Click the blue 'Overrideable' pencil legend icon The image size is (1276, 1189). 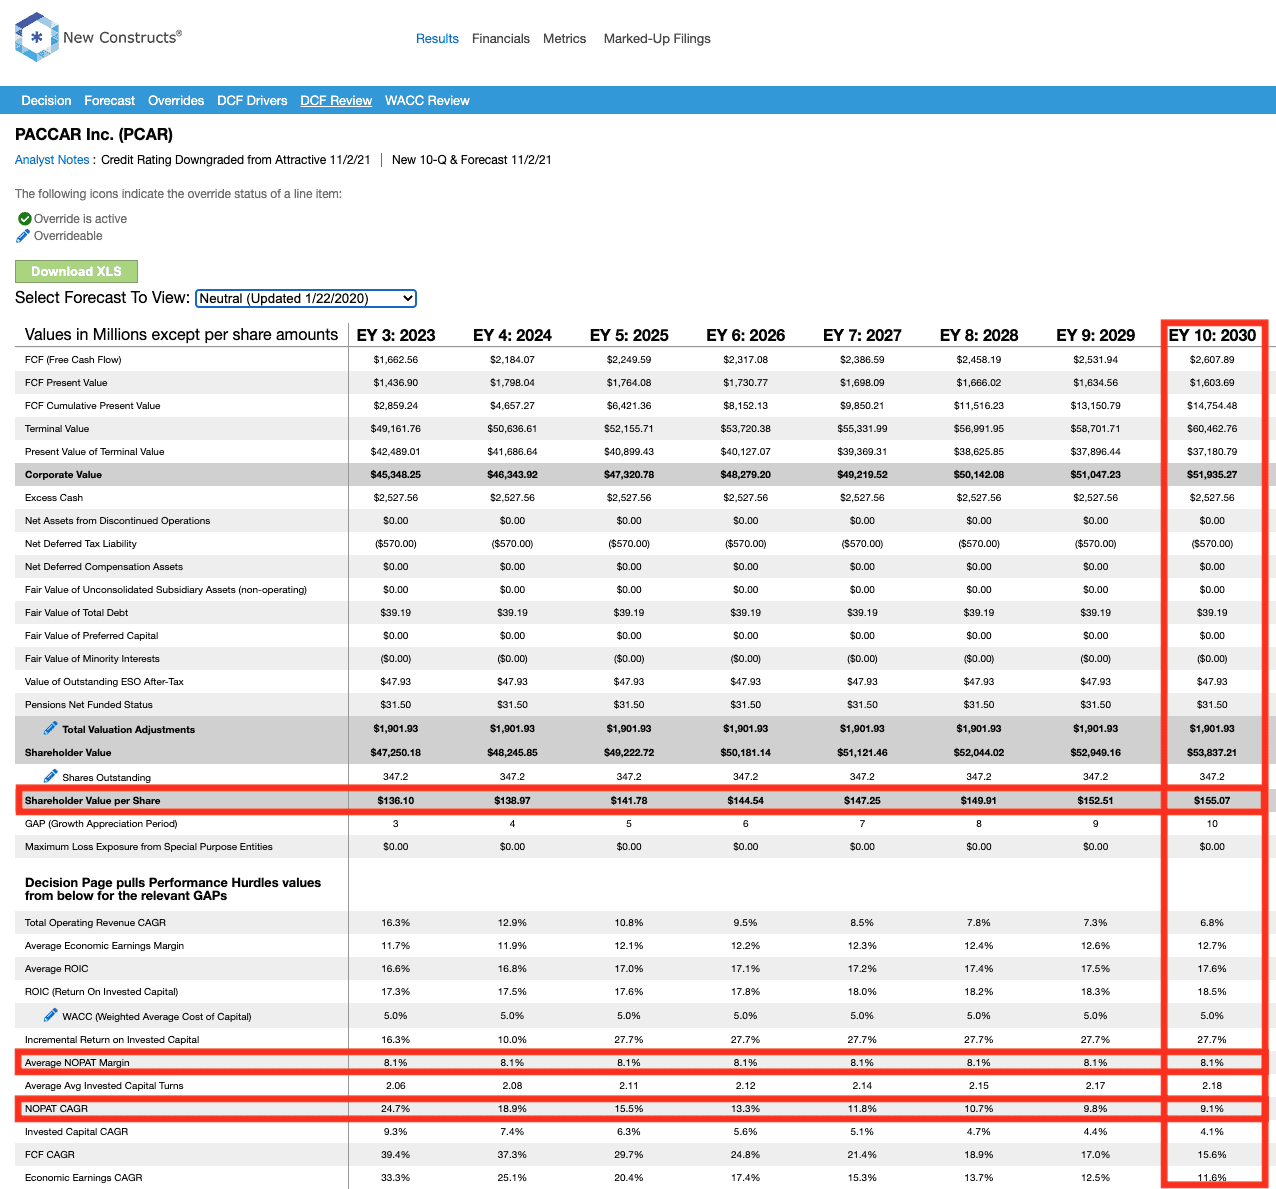pos(24,236)
